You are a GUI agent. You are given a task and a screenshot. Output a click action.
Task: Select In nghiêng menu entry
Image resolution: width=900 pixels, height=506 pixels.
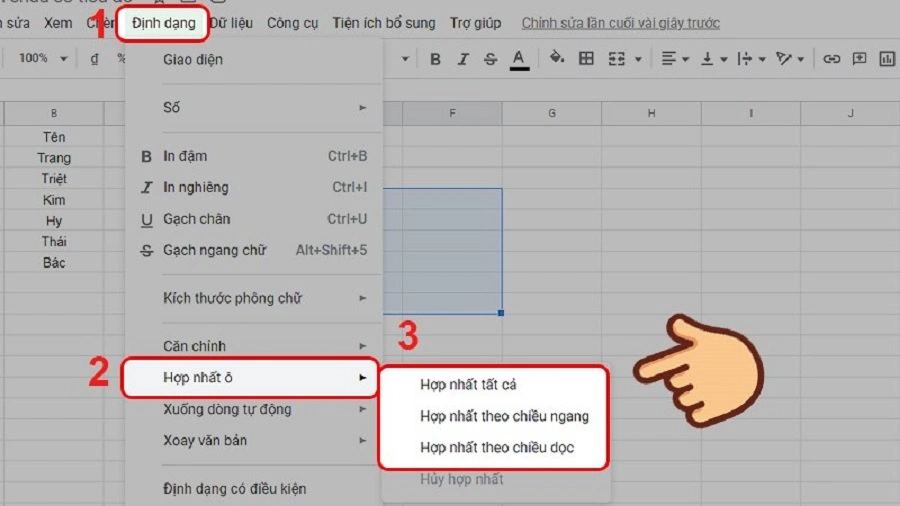coord(254,187)
